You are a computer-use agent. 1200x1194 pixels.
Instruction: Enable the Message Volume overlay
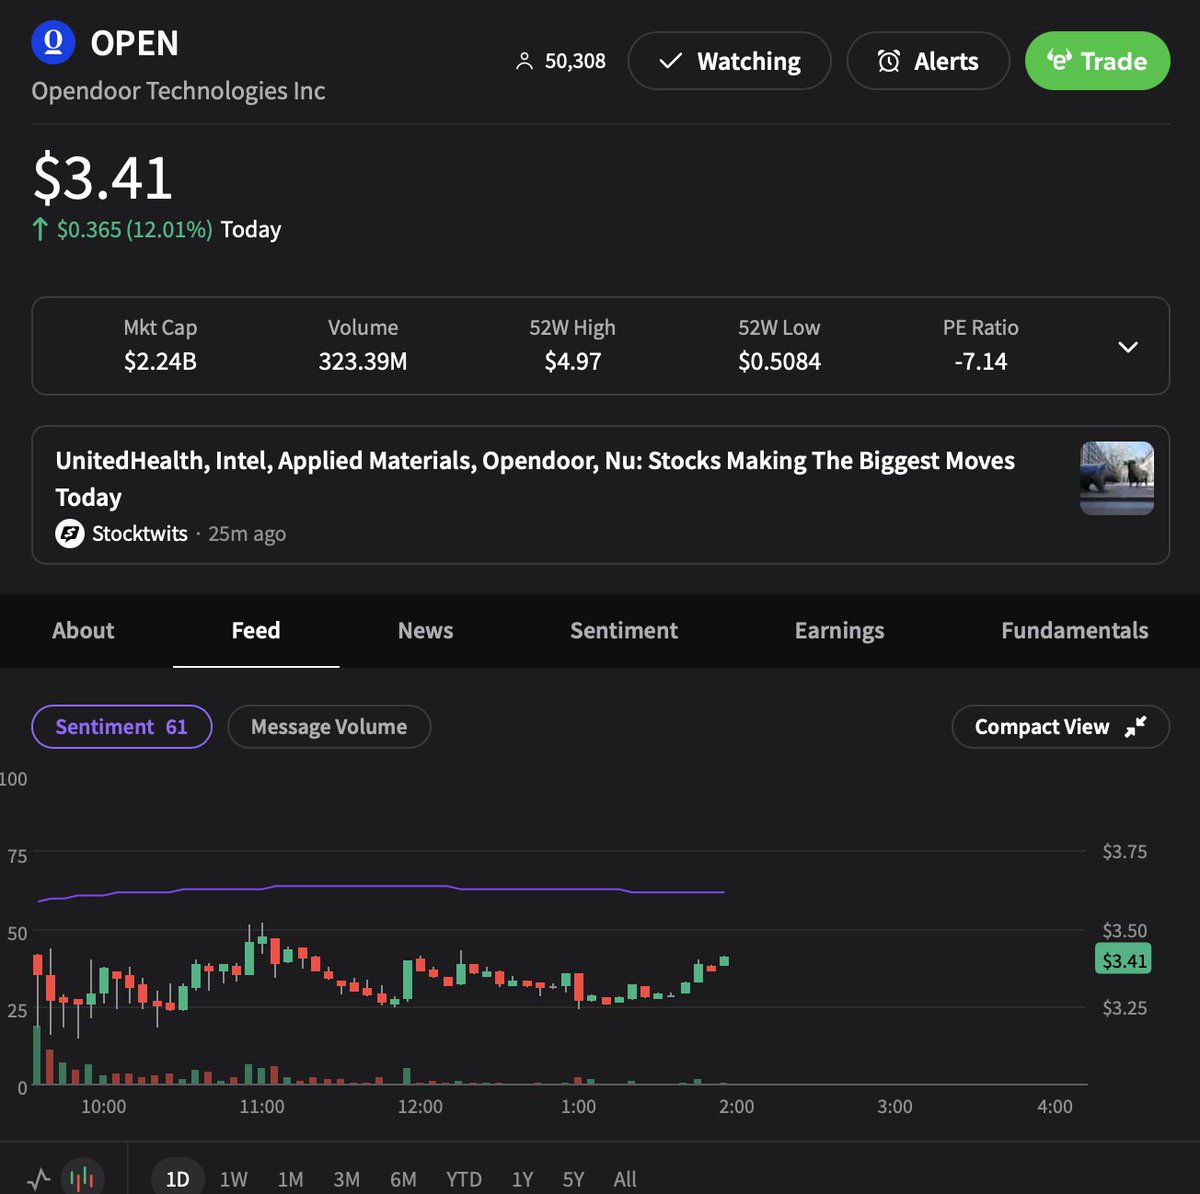[329, 727]
